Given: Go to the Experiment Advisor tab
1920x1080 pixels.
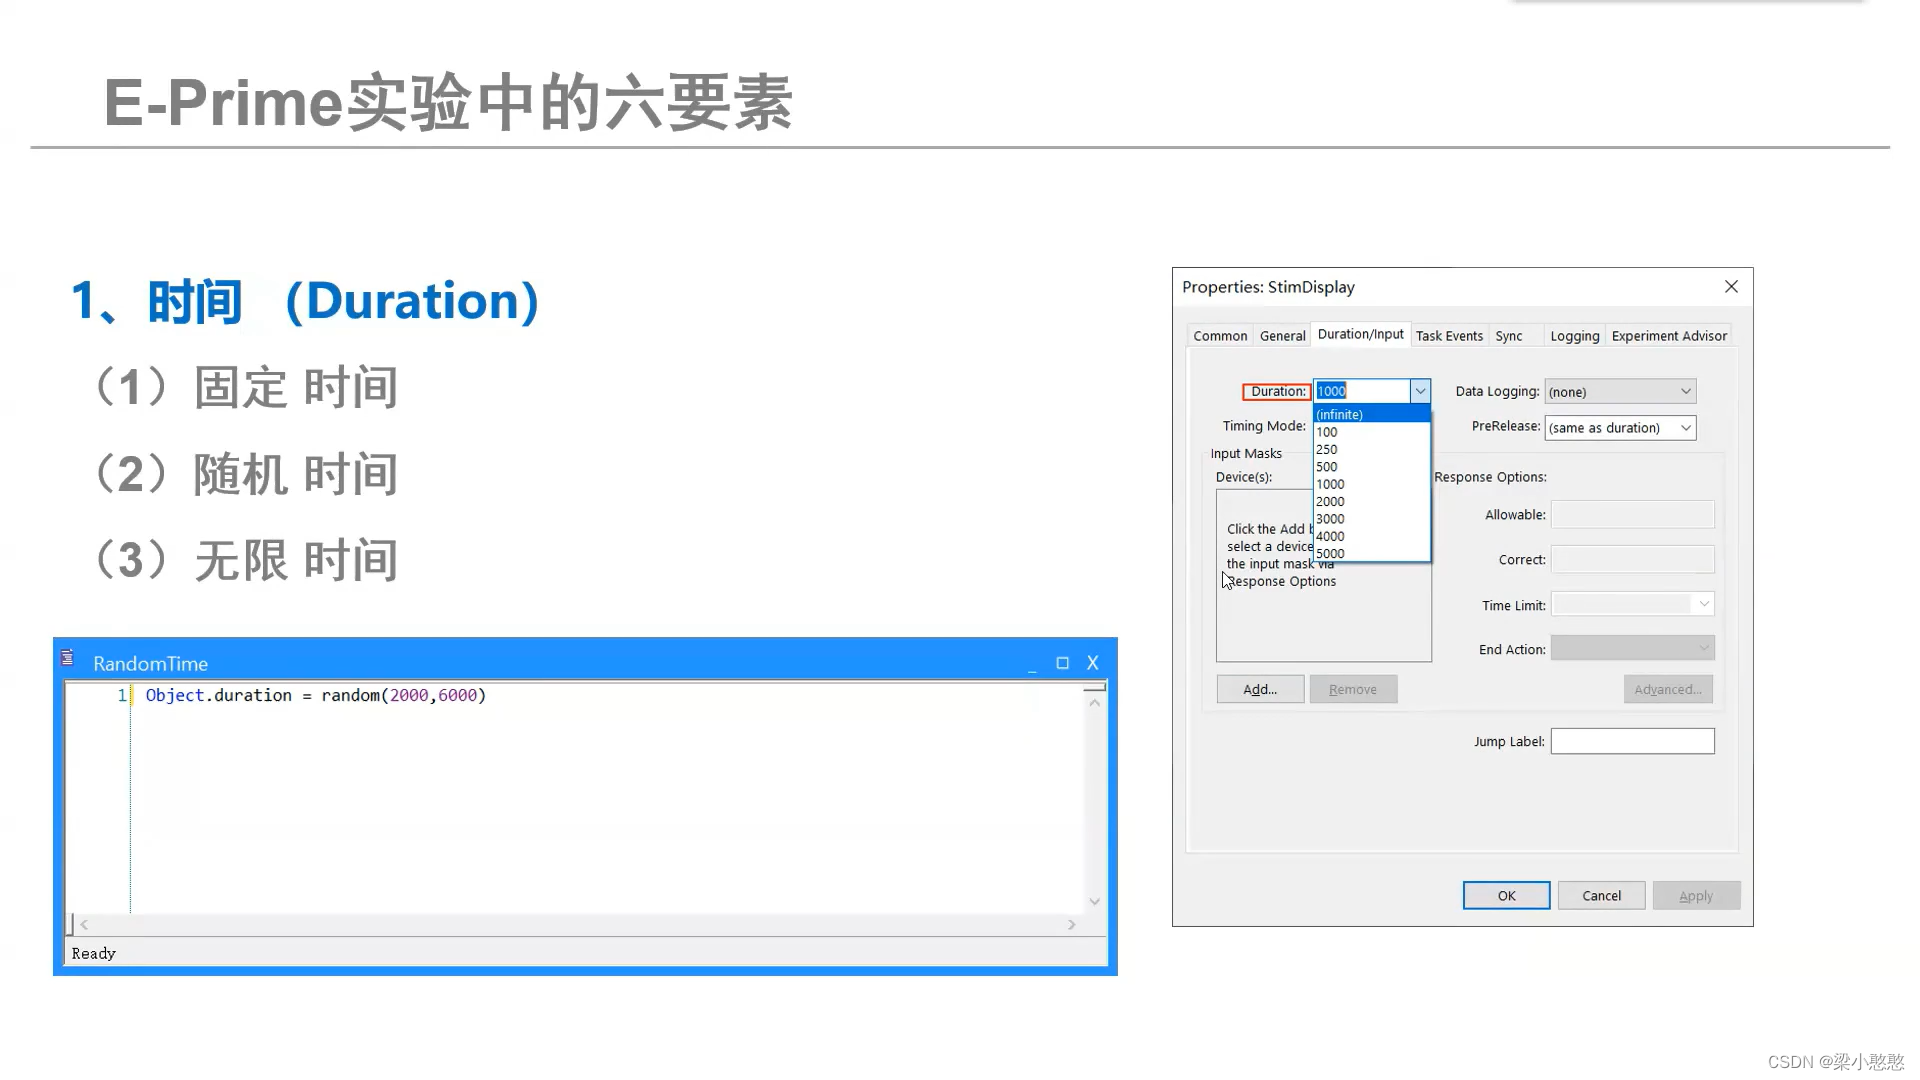Looking at the screenshot, I should [1669, 336].
